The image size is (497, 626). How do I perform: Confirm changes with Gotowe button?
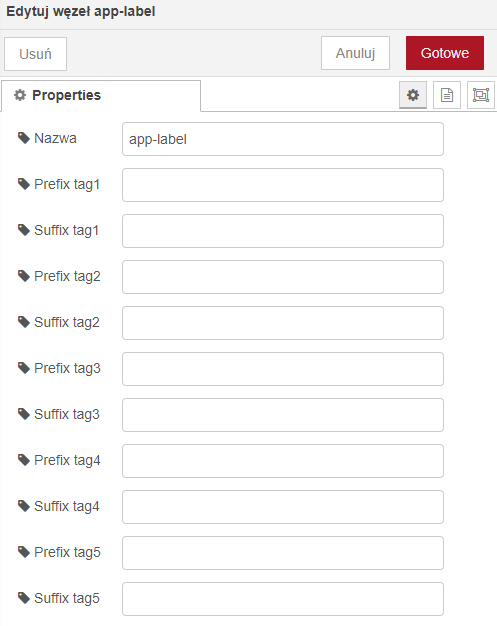pyautogui.click(x=445, y=53)
